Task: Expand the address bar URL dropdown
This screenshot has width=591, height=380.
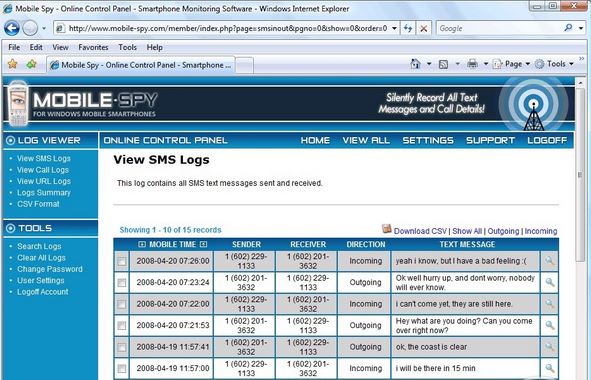Action: tap(394, 28)
